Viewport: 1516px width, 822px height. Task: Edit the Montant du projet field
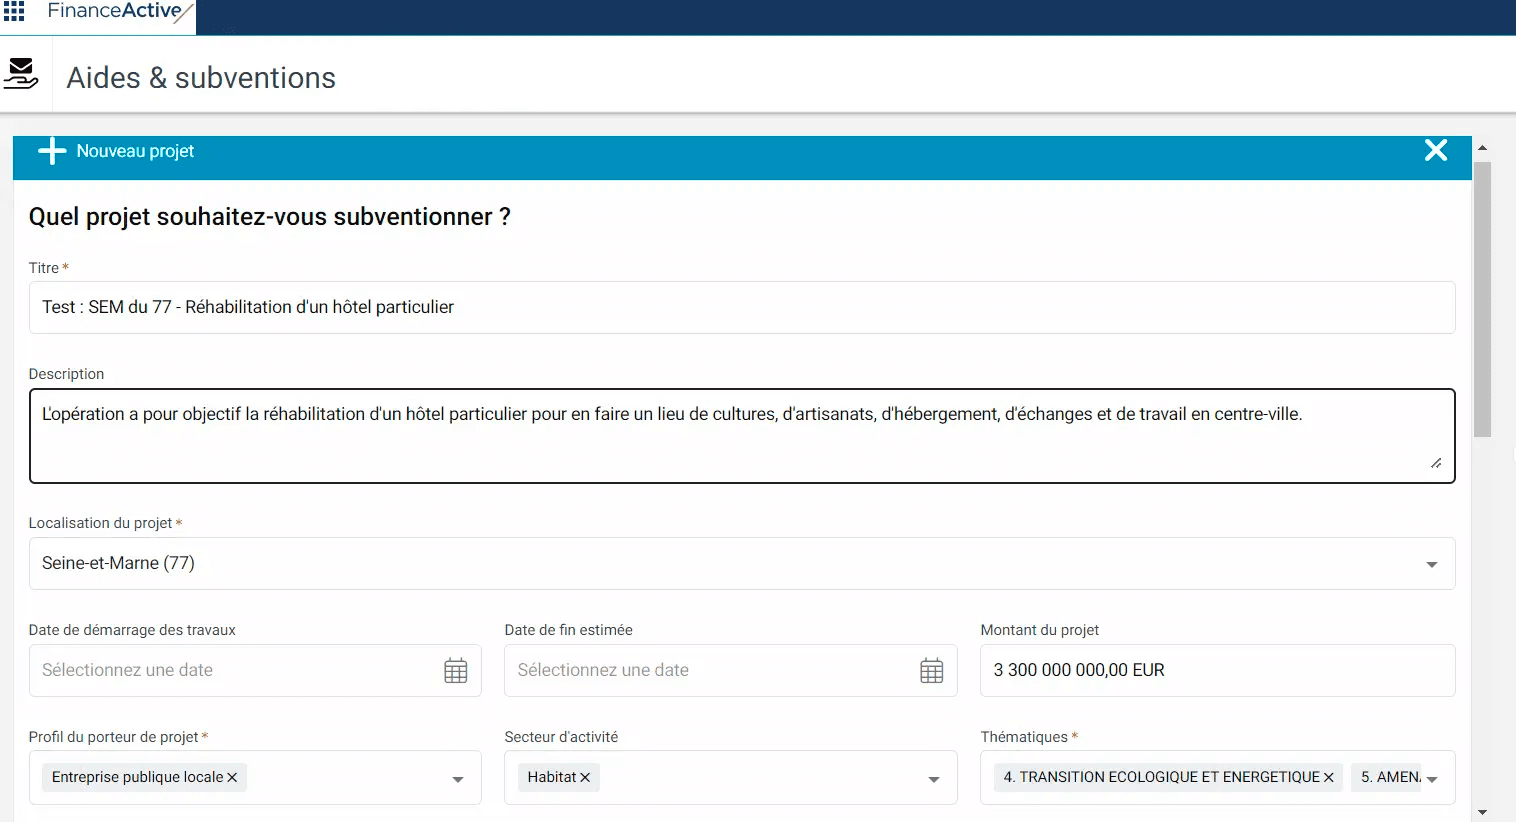coord(1218,670)
